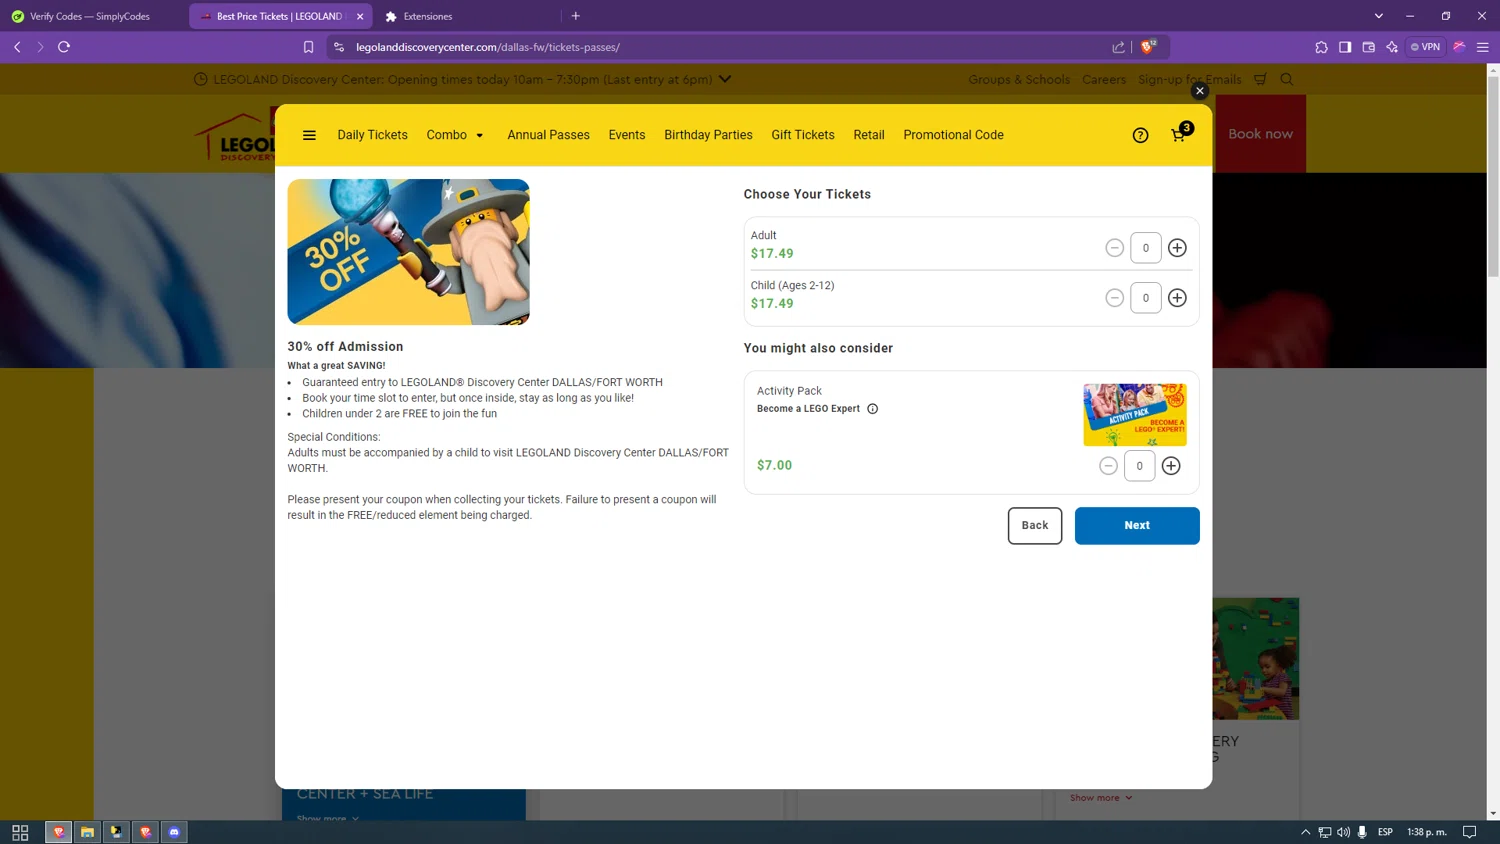Click the red Book now button
Viewport: 1500px width, 844px height.
click(x=1261, y=134)
